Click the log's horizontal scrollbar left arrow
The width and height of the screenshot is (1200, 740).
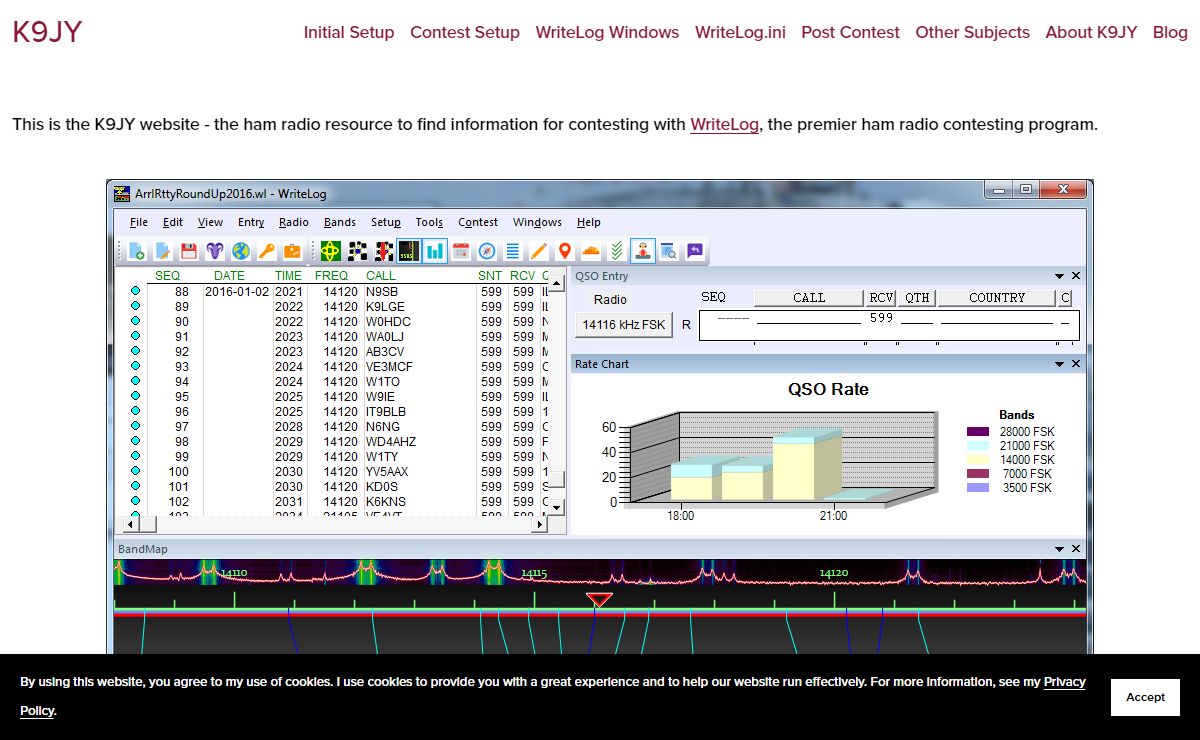tap(130, 524)
